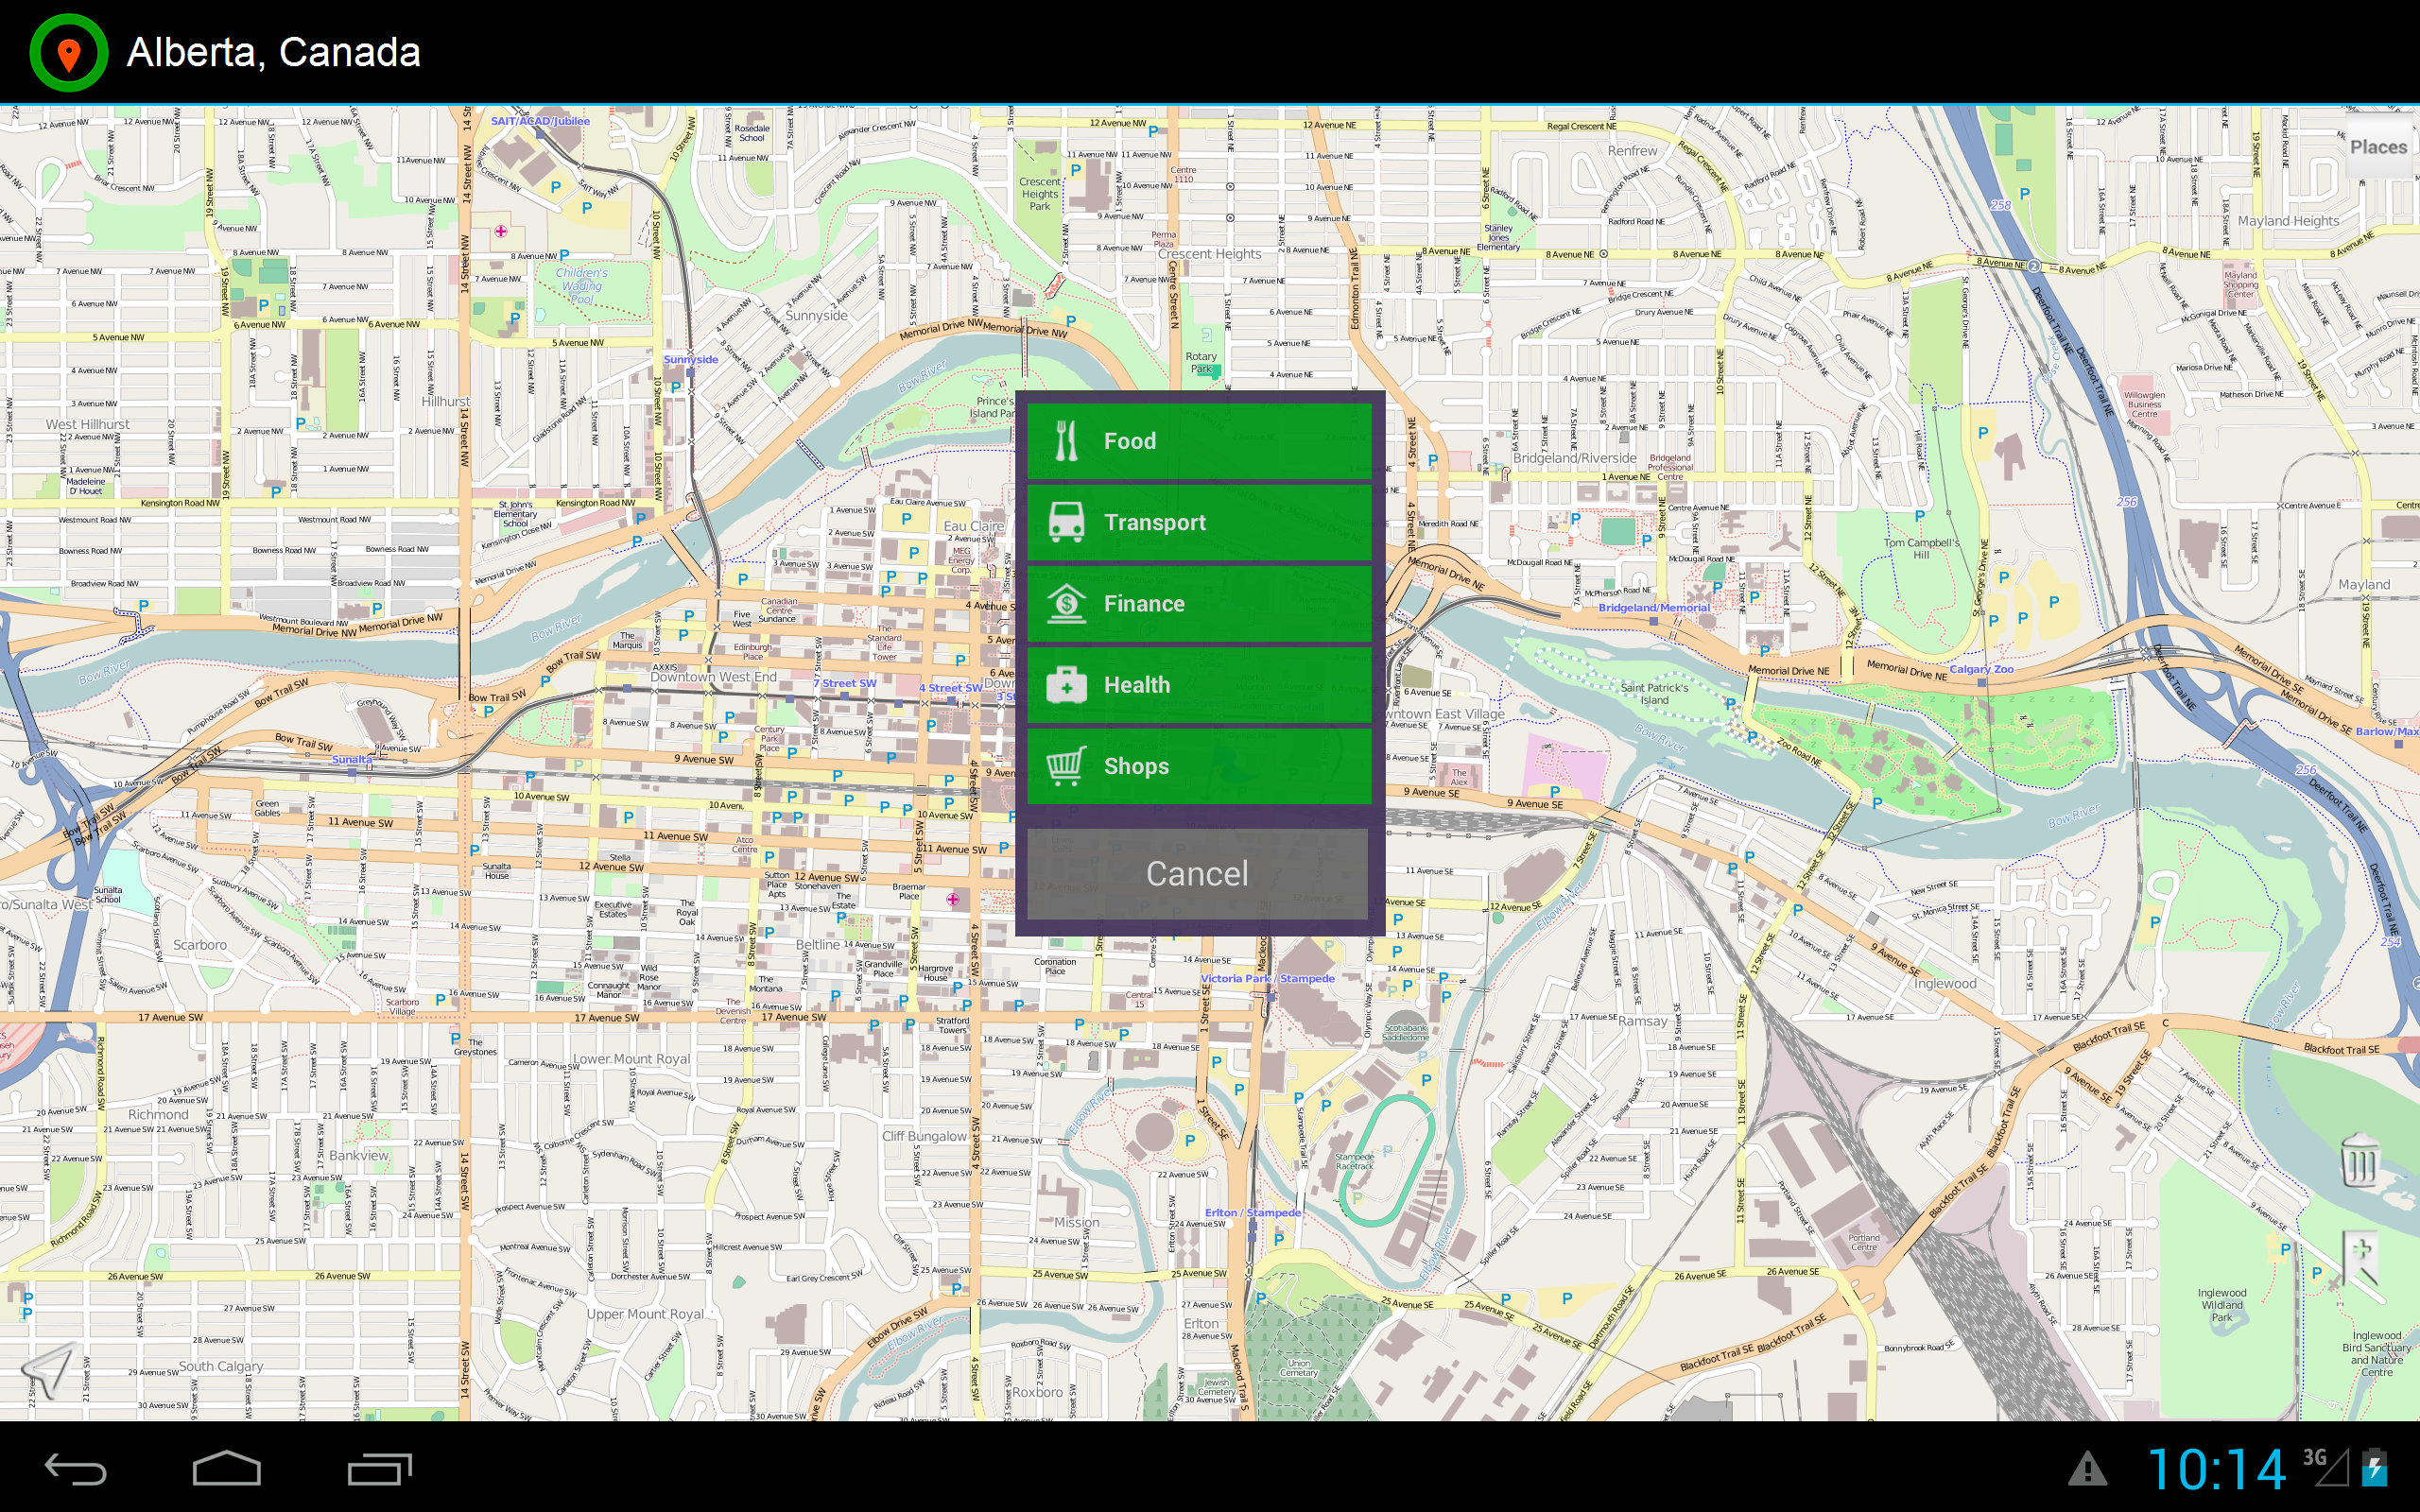The width and height of the screenshot is (2420, 1512).
Task: Select the Finance category from the dialog
Action: click(x=1197, y=603)
